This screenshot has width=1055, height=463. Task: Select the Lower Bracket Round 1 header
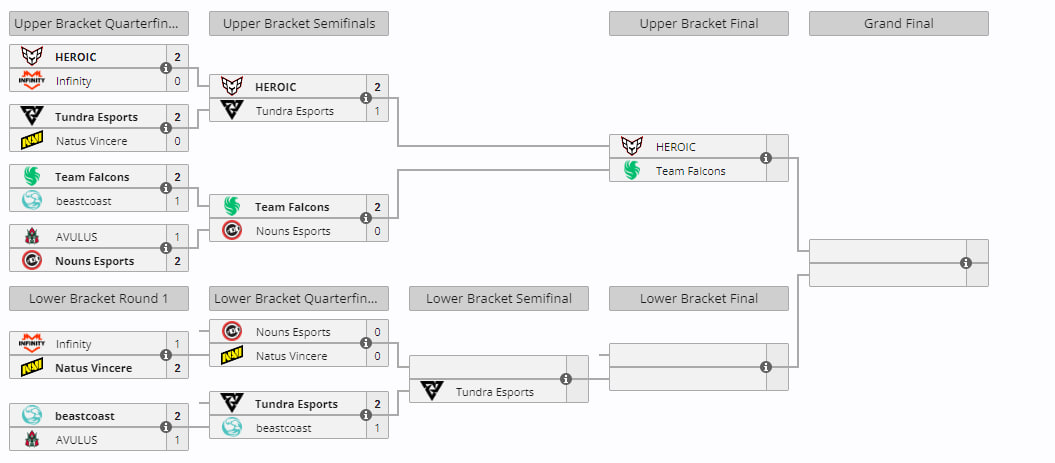point(99,299)
